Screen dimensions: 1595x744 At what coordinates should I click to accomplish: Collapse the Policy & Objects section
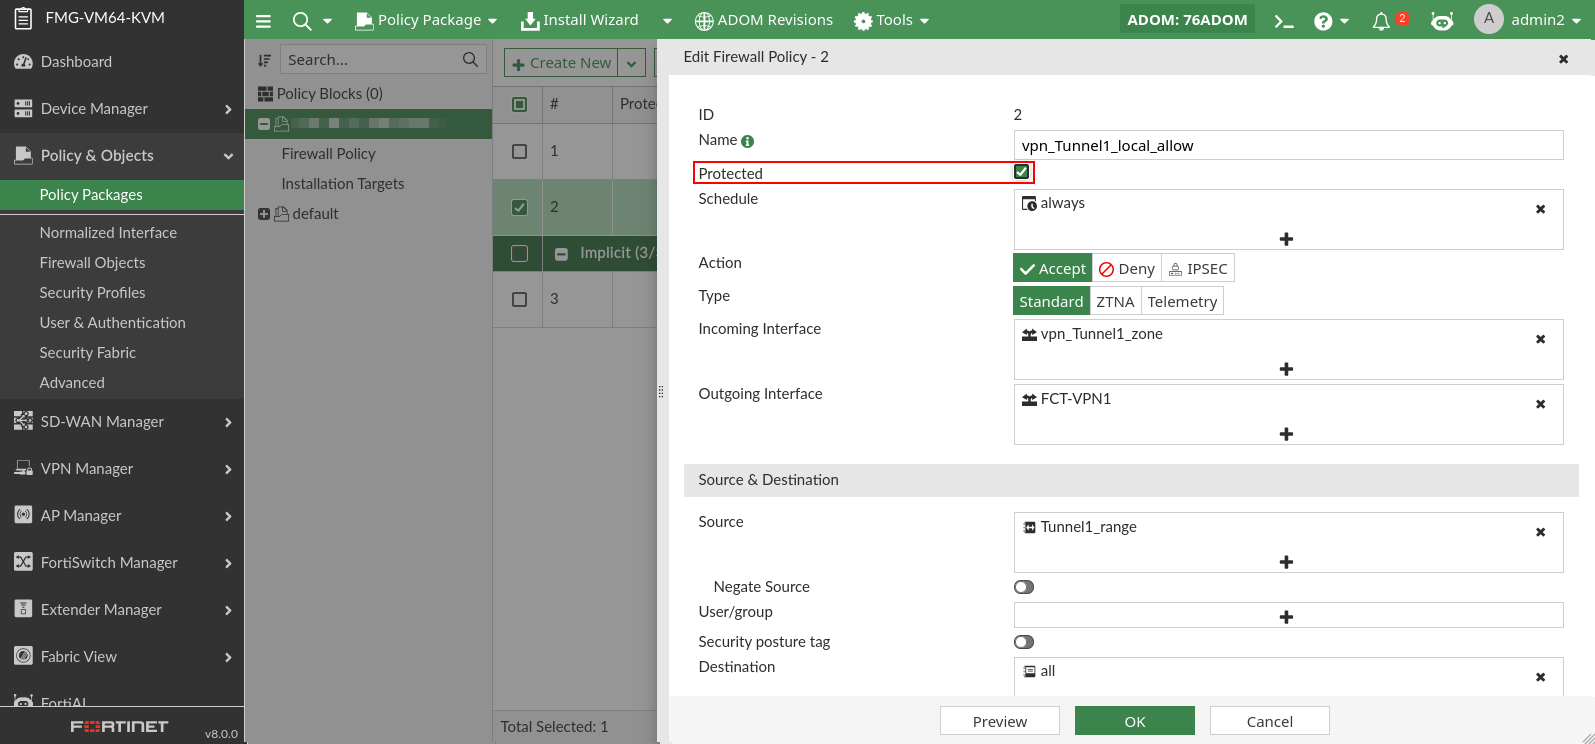[228, 156]
